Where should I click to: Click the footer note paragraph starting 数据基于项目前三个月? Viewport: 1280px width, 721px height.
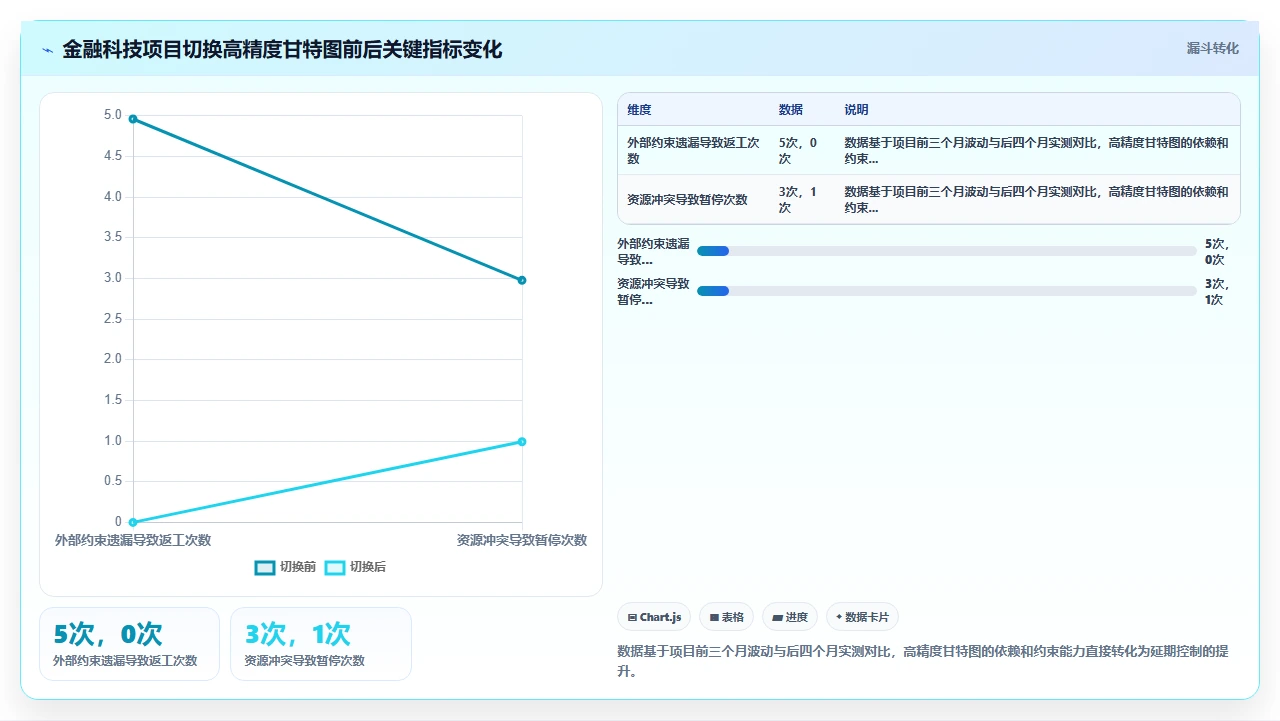pyautogui.click(x=923, y=661)
